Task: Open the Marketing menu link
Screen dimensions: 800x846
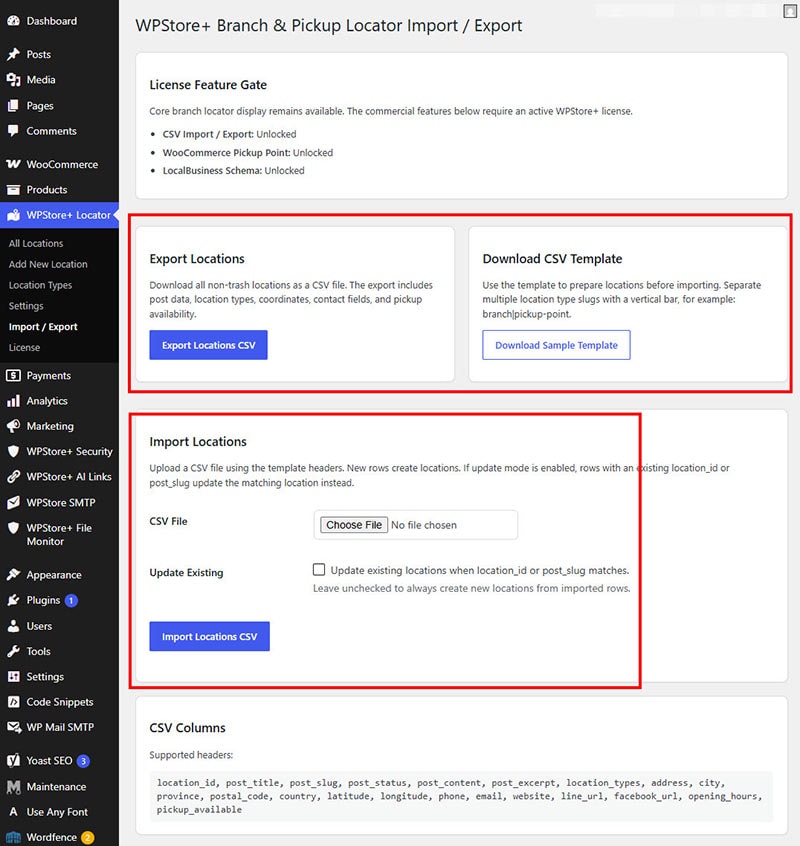Action: click(x=50, y=426)
